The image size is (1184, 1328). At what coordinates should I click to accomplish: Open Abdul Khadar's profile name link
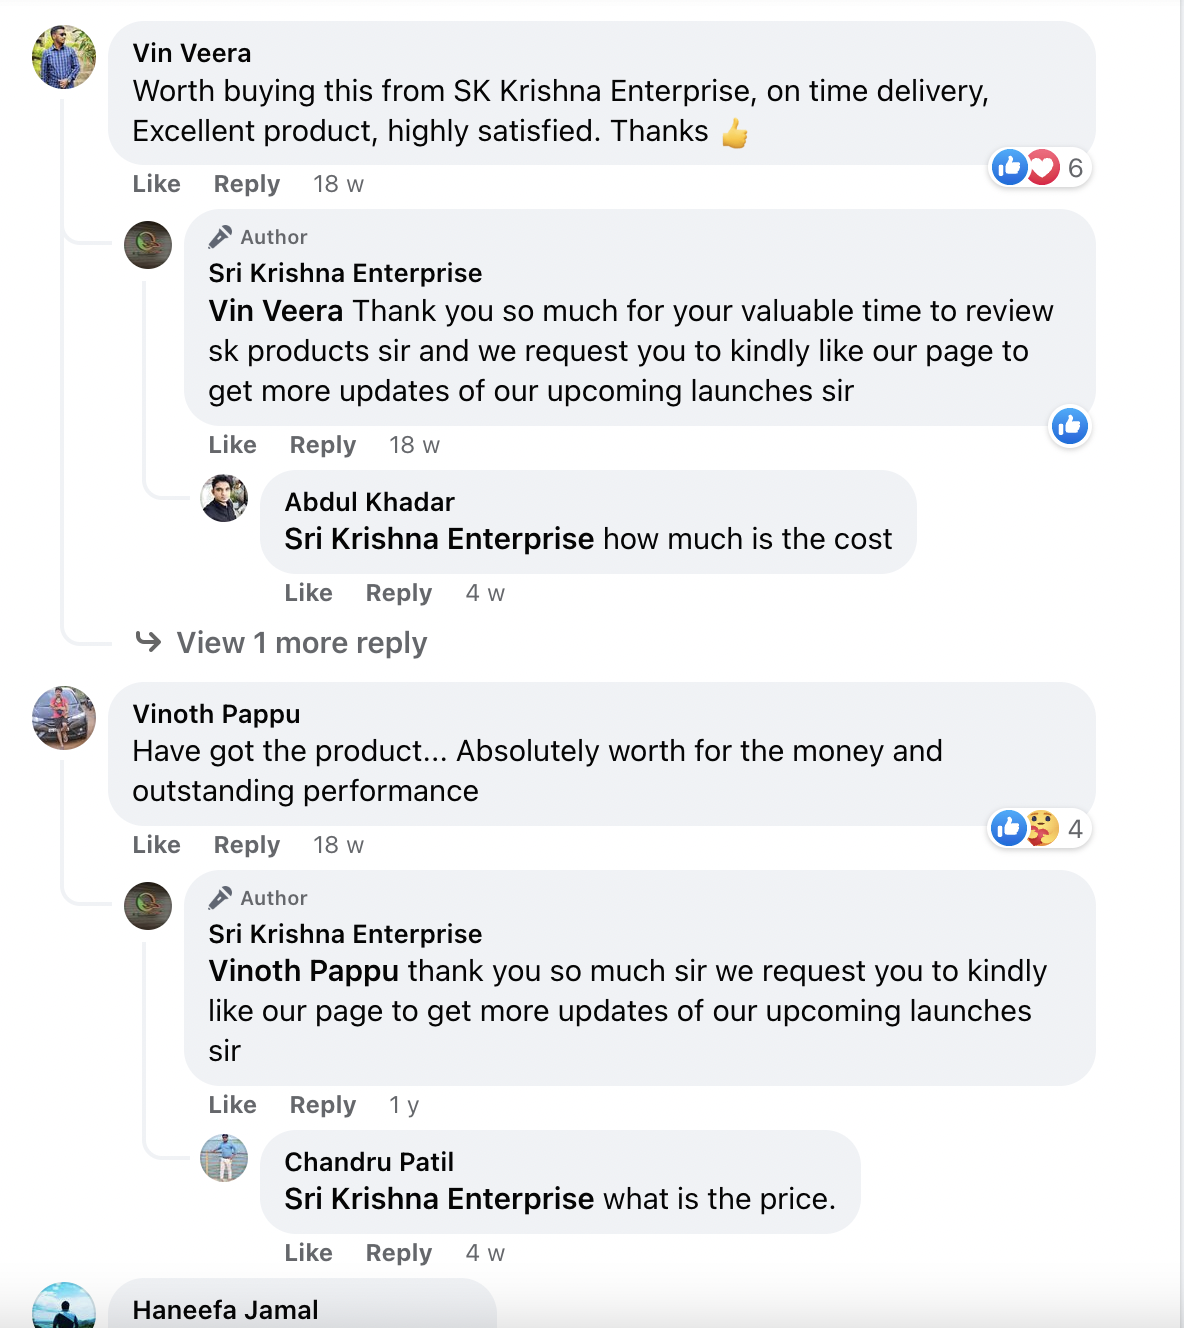pyautogui.click(x=369, y=502)
